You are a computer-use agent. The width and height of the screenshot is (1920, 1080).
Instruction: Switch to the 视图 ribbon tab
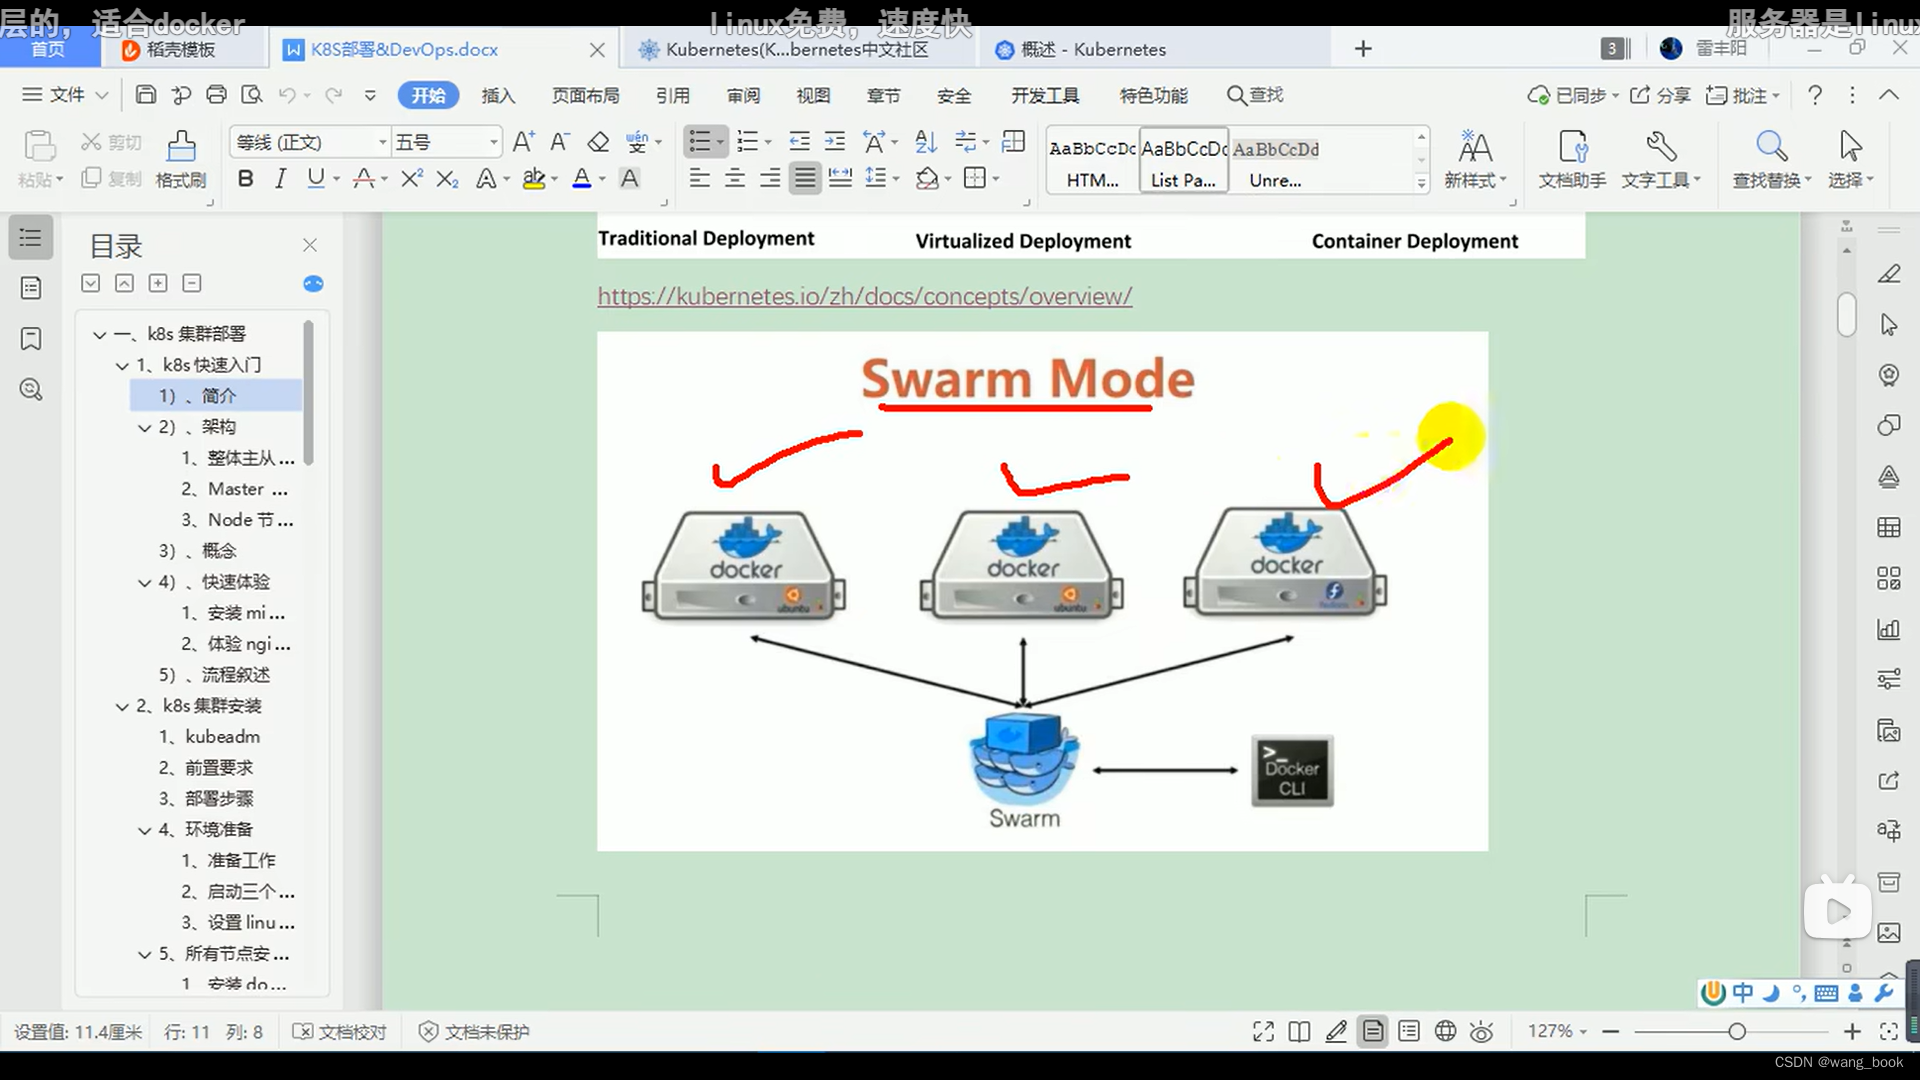(x=813, y=96)
